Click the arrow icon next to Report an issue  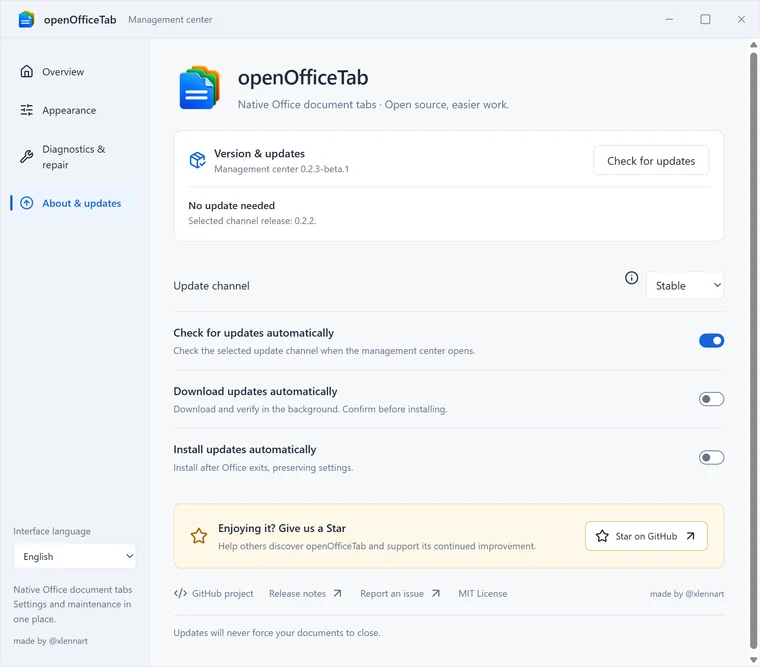pyautogui.click(x=436, y=593)
